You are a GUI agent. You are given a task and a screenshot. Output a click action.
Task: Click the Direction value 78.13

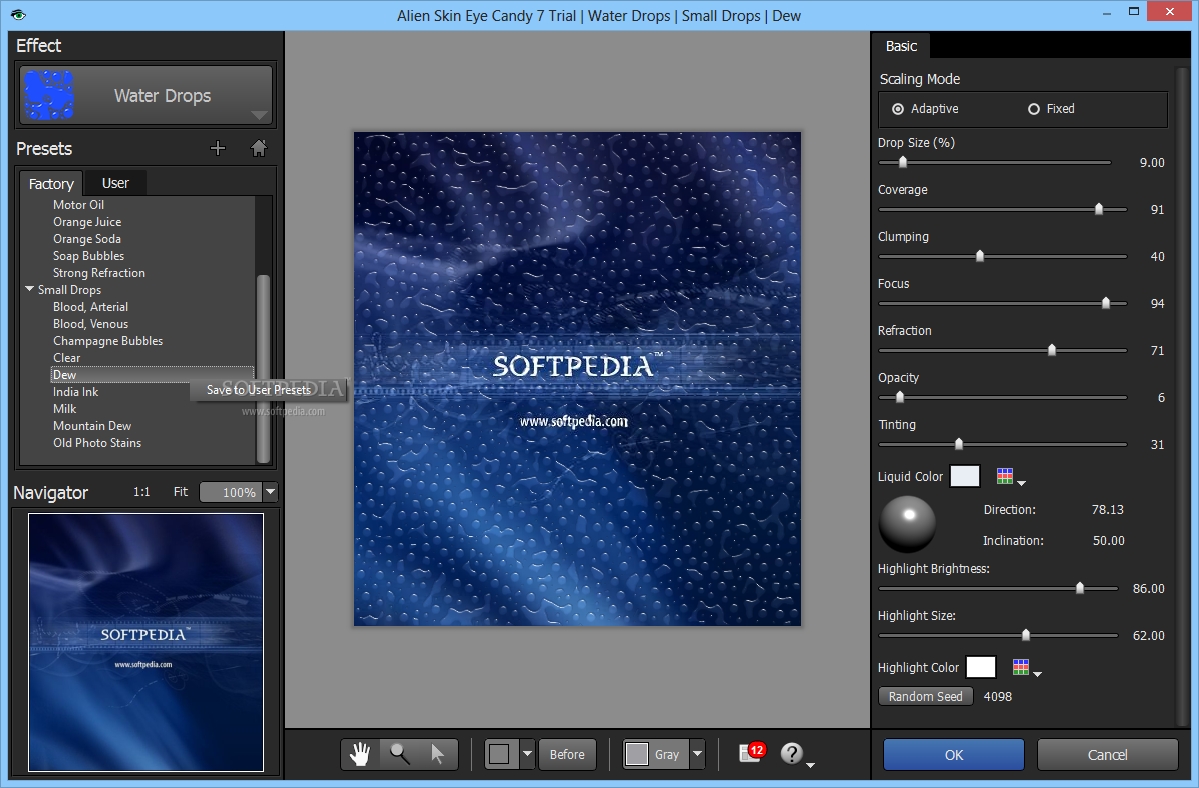pos(1107,510)
